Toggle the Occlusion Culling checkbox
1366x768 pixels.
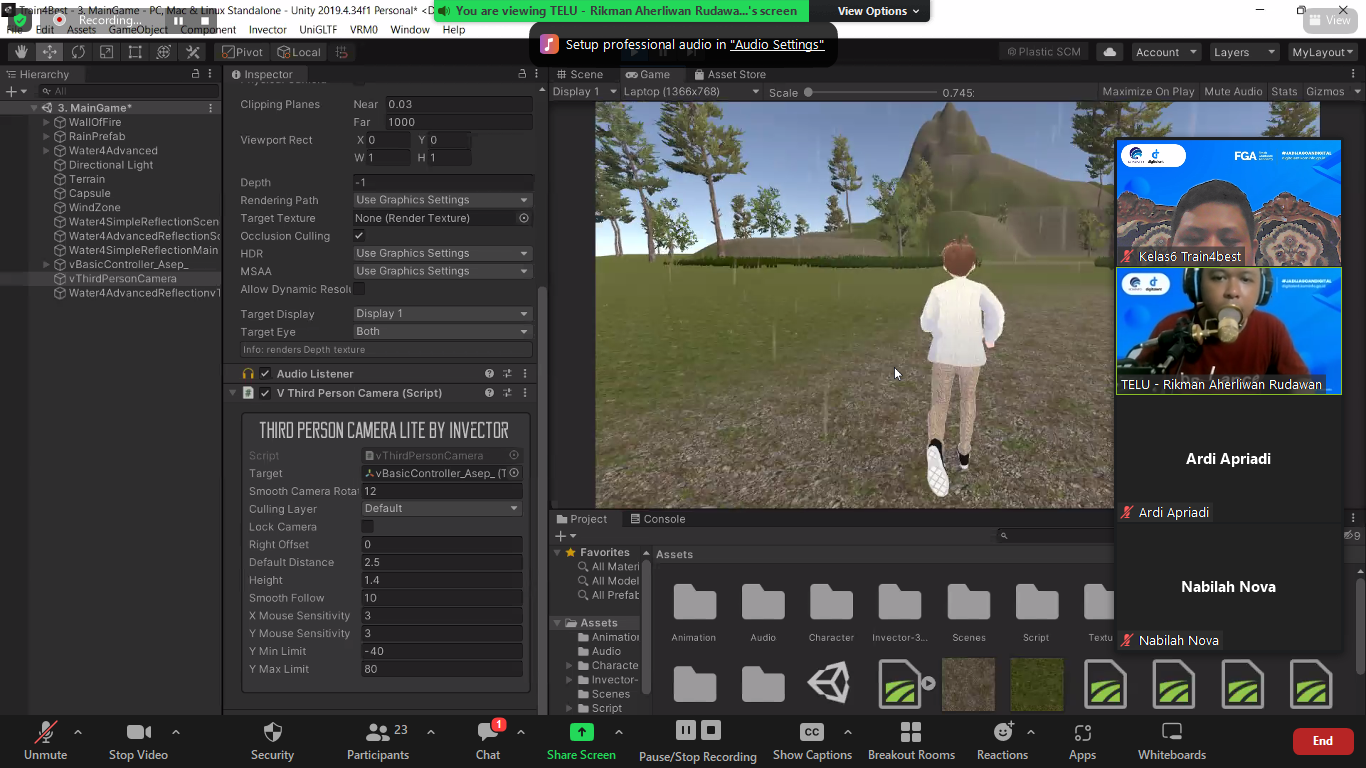[x=359, y=236]
